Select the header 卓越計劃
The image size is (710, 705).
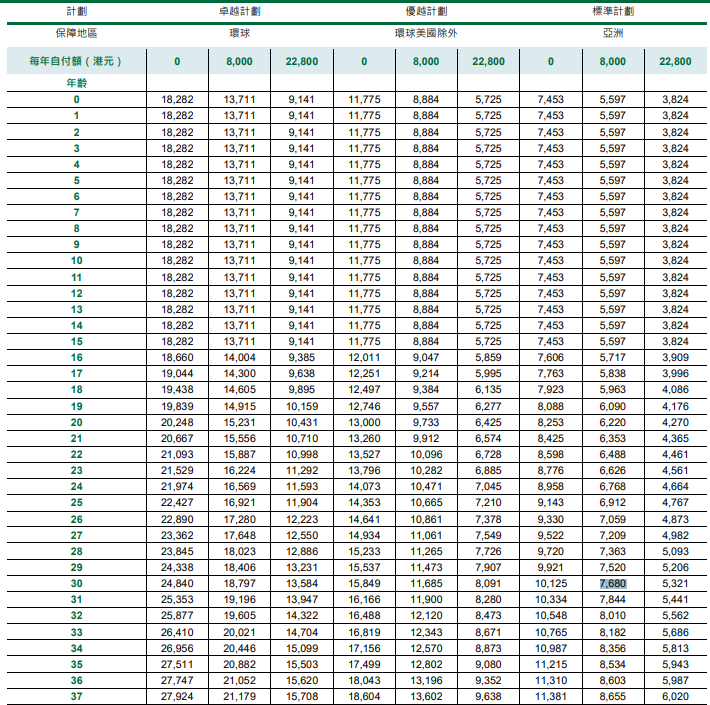pos(240,11)
